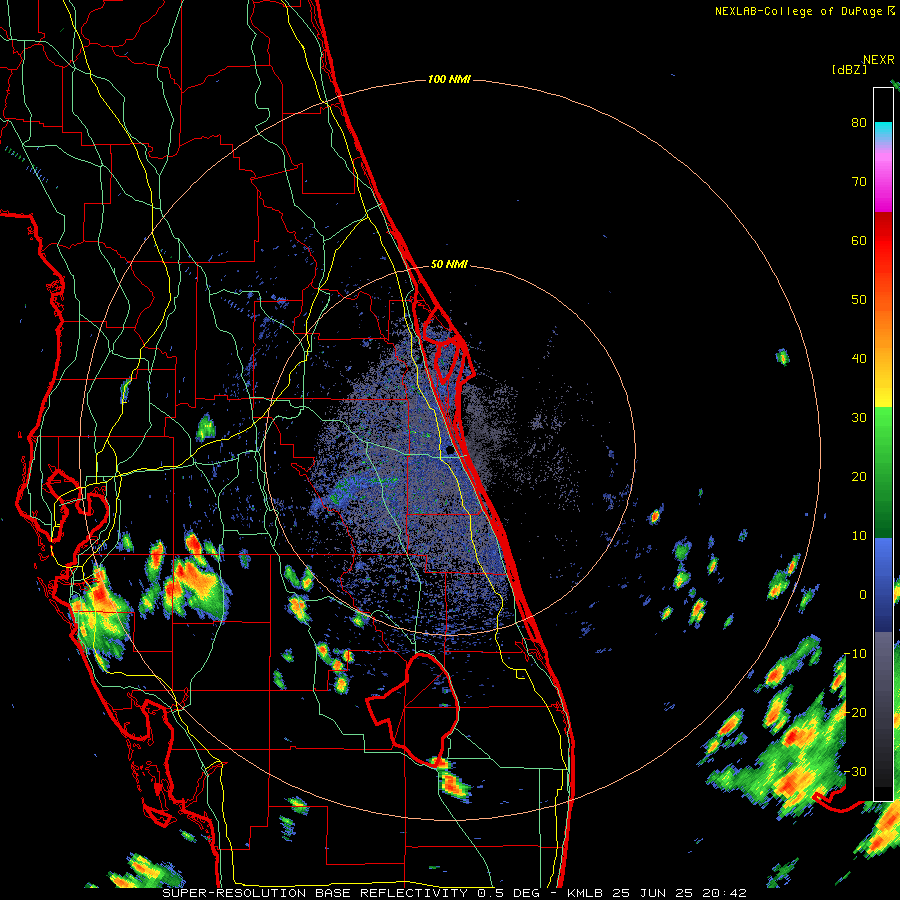This screenshot has width=900, height=900.
Task: Click the red band of the color bar
Action: [883, 241]
